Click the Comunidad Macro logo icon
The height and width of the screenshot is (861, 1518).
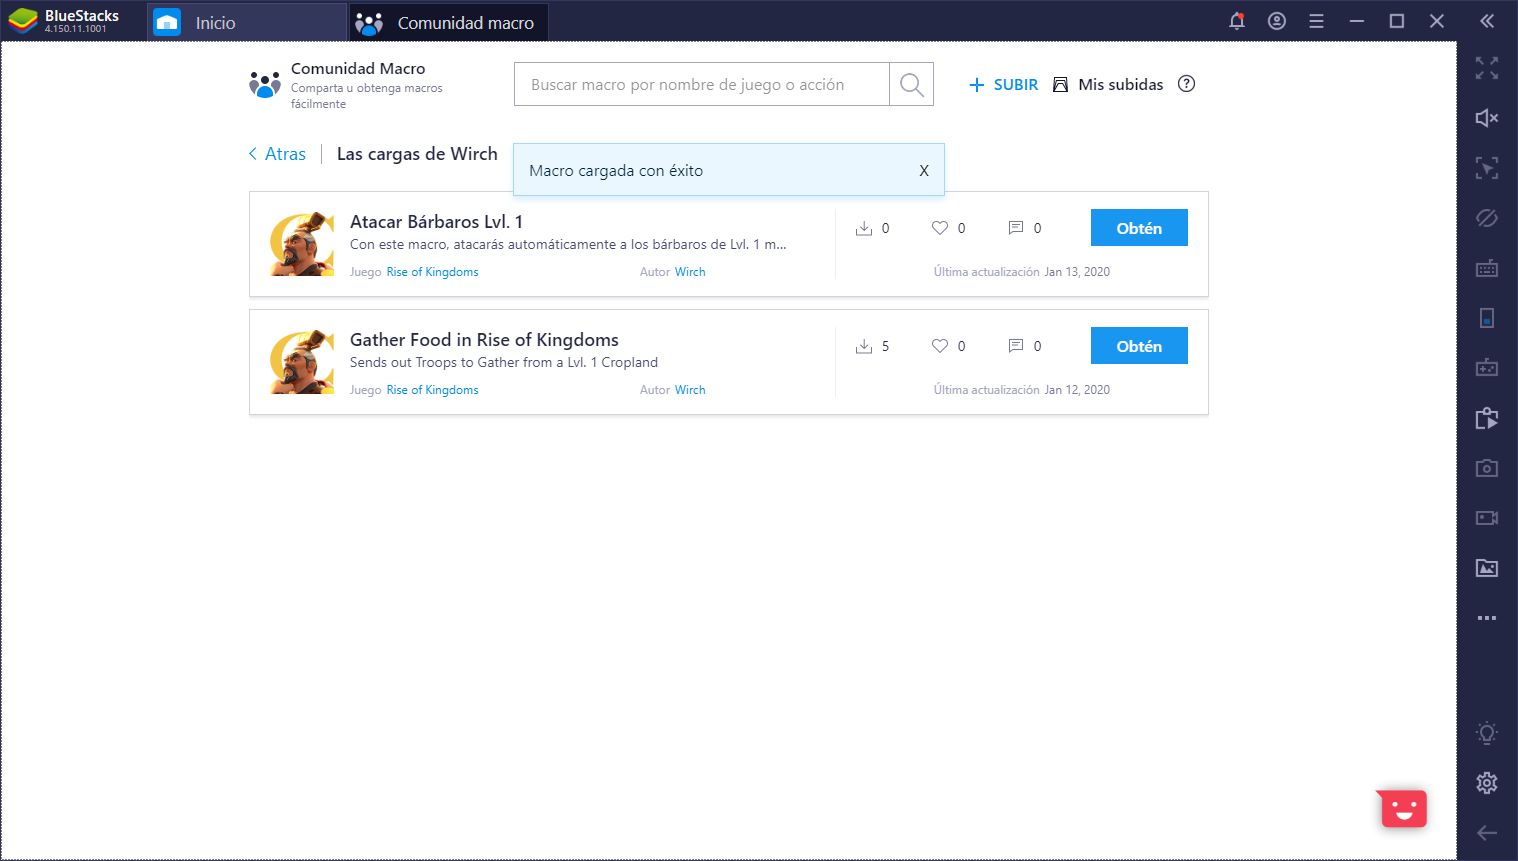(x=265, y=84)
